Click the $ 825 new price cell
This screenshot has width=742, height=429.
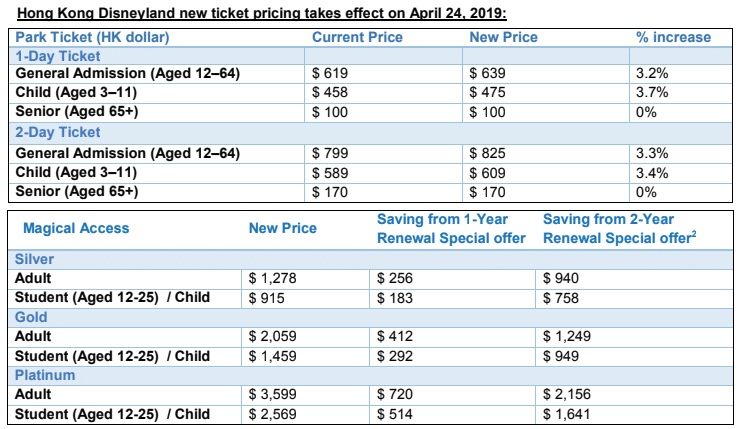tap(488, 153)
